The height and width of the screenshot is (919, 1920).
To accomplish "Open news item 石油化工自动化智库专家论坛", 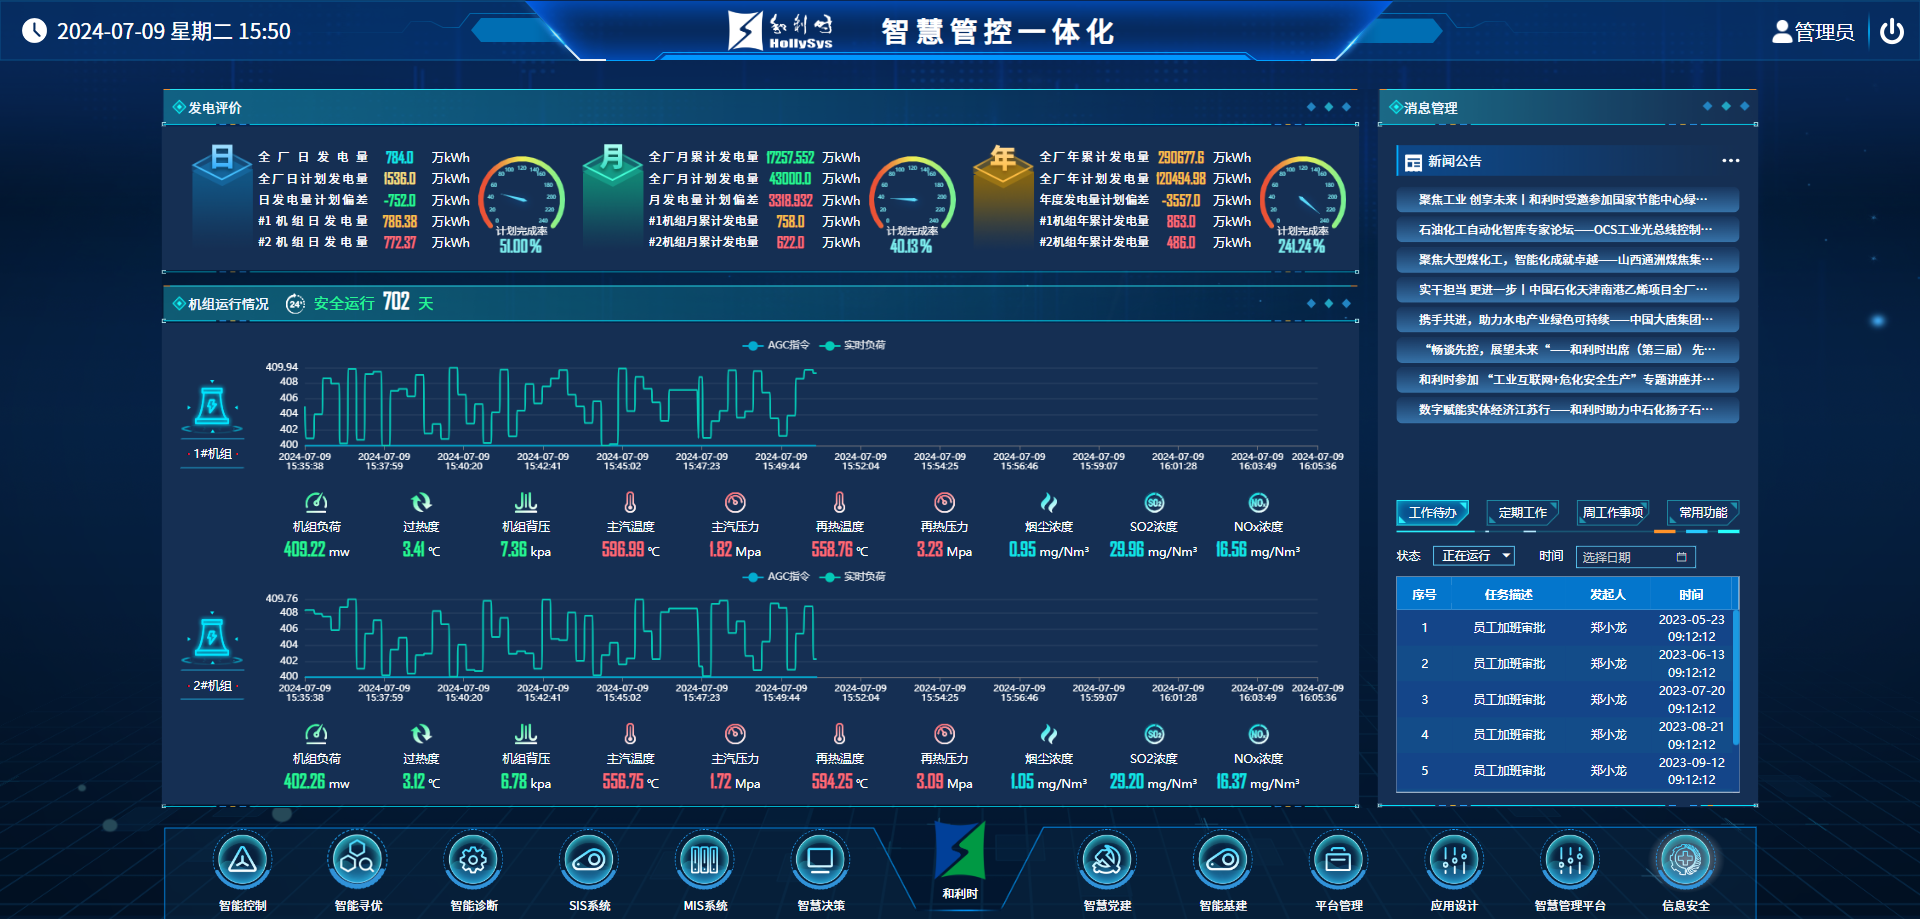I will click(1566, 230).
